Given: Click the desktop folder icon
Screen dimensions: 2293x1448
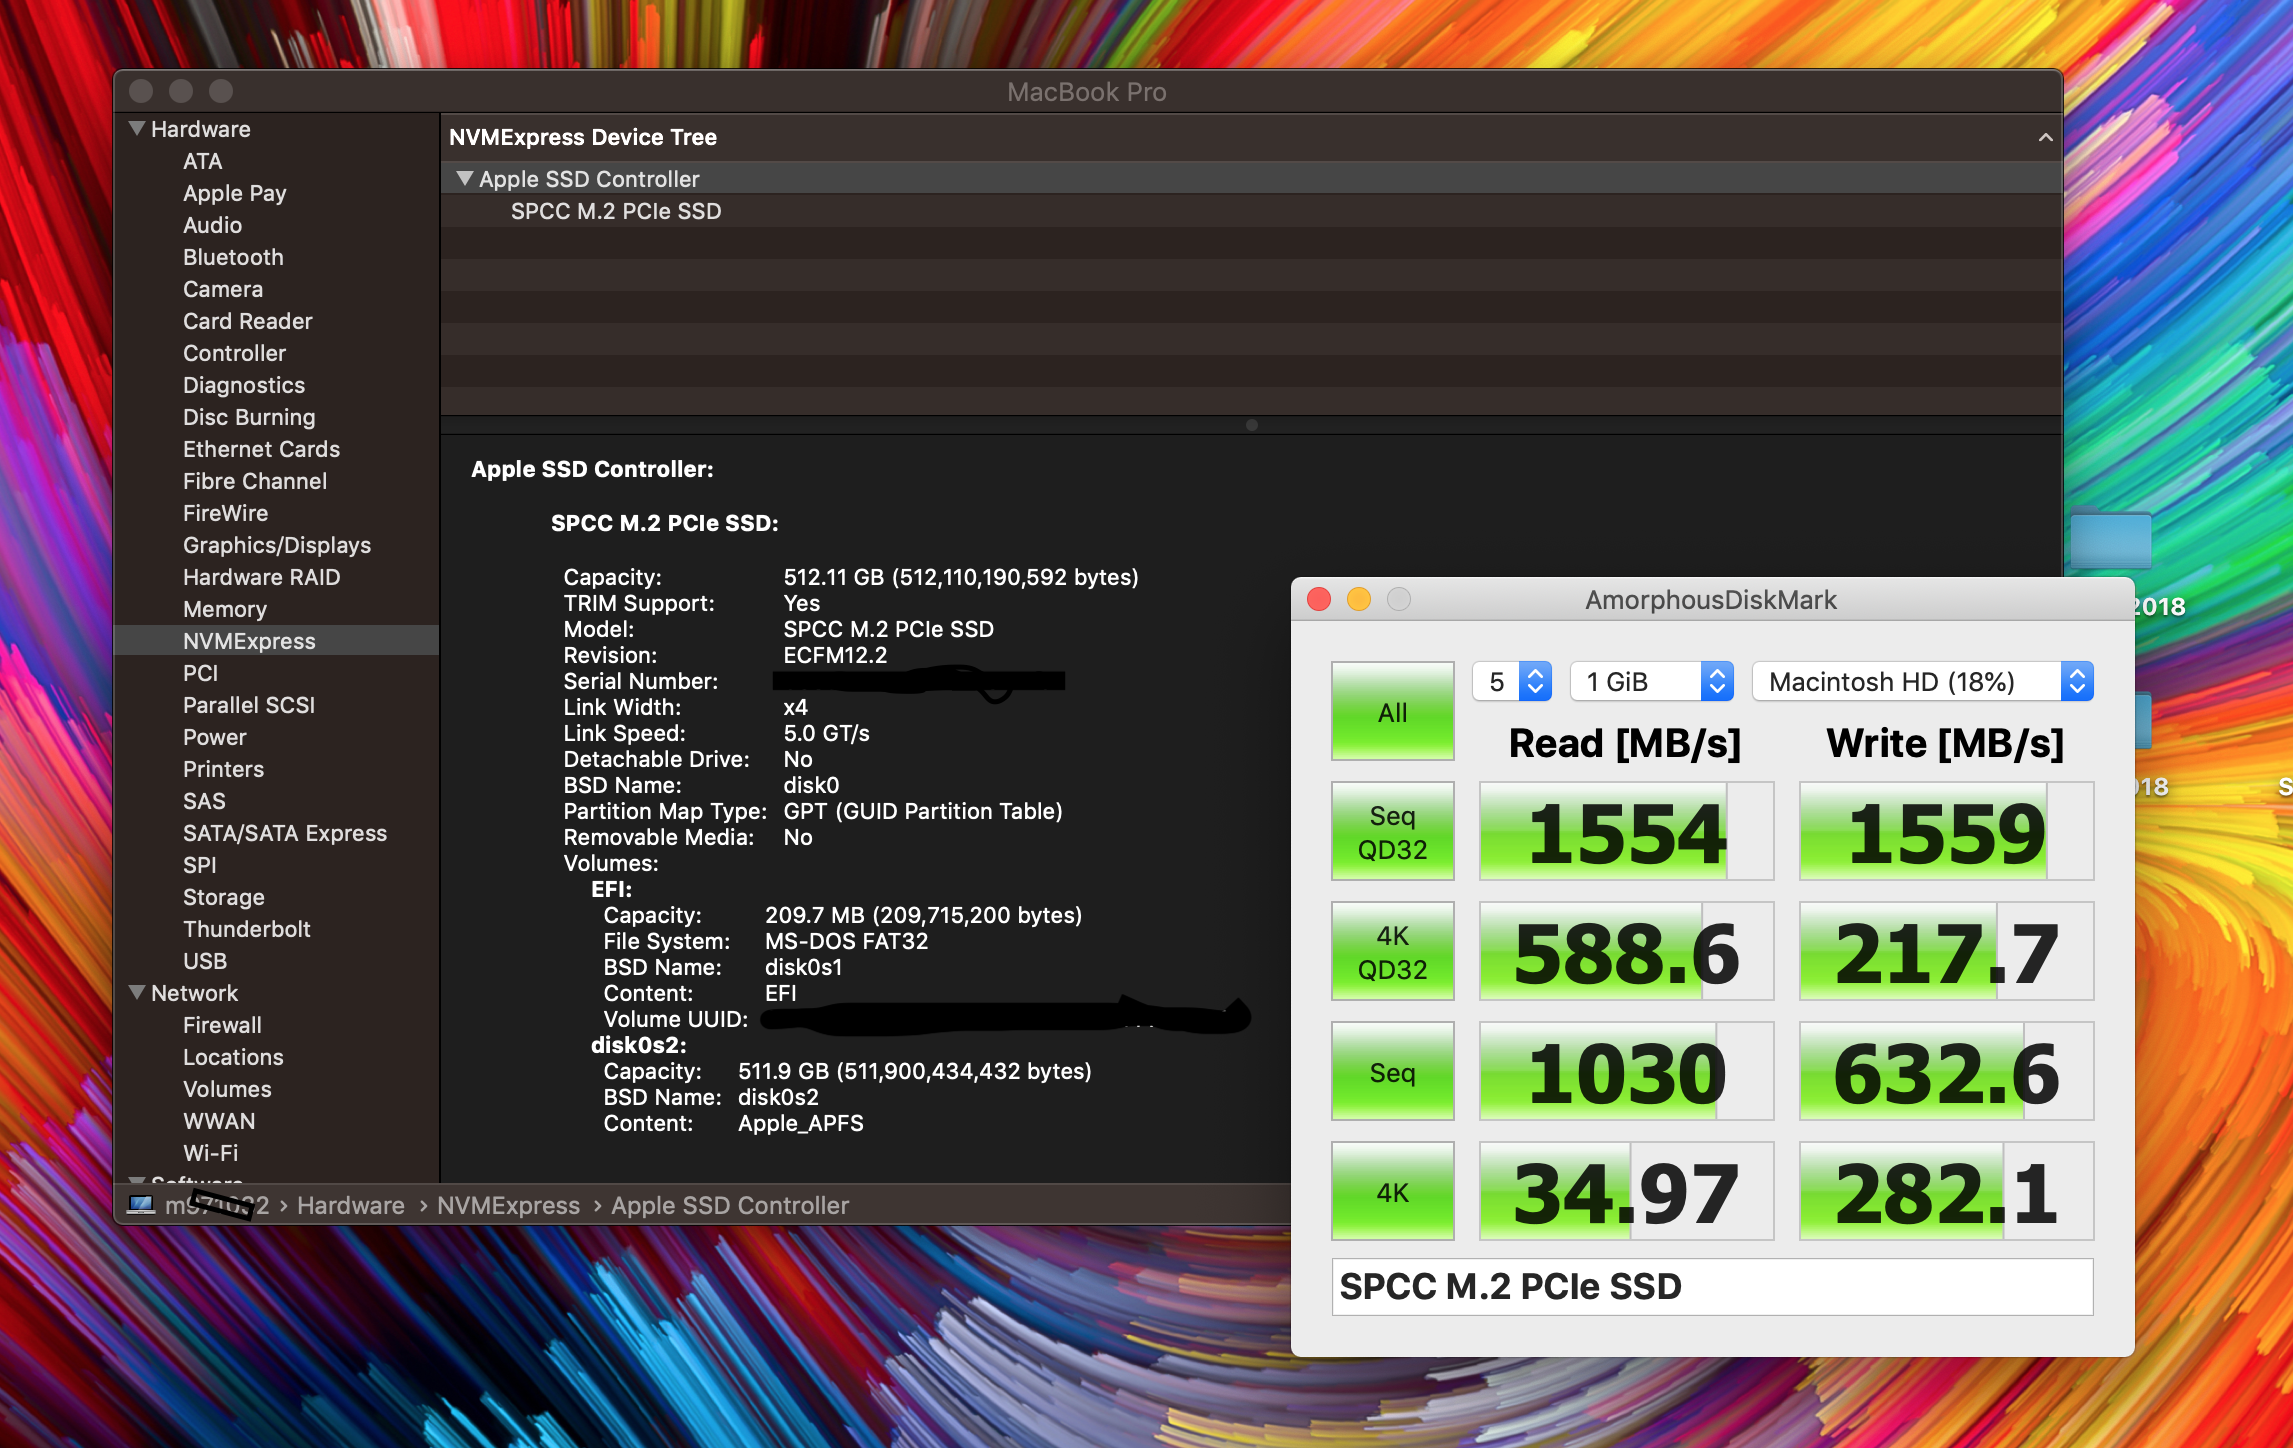Looking at the screenshot, I should [x=2110, y=540].
